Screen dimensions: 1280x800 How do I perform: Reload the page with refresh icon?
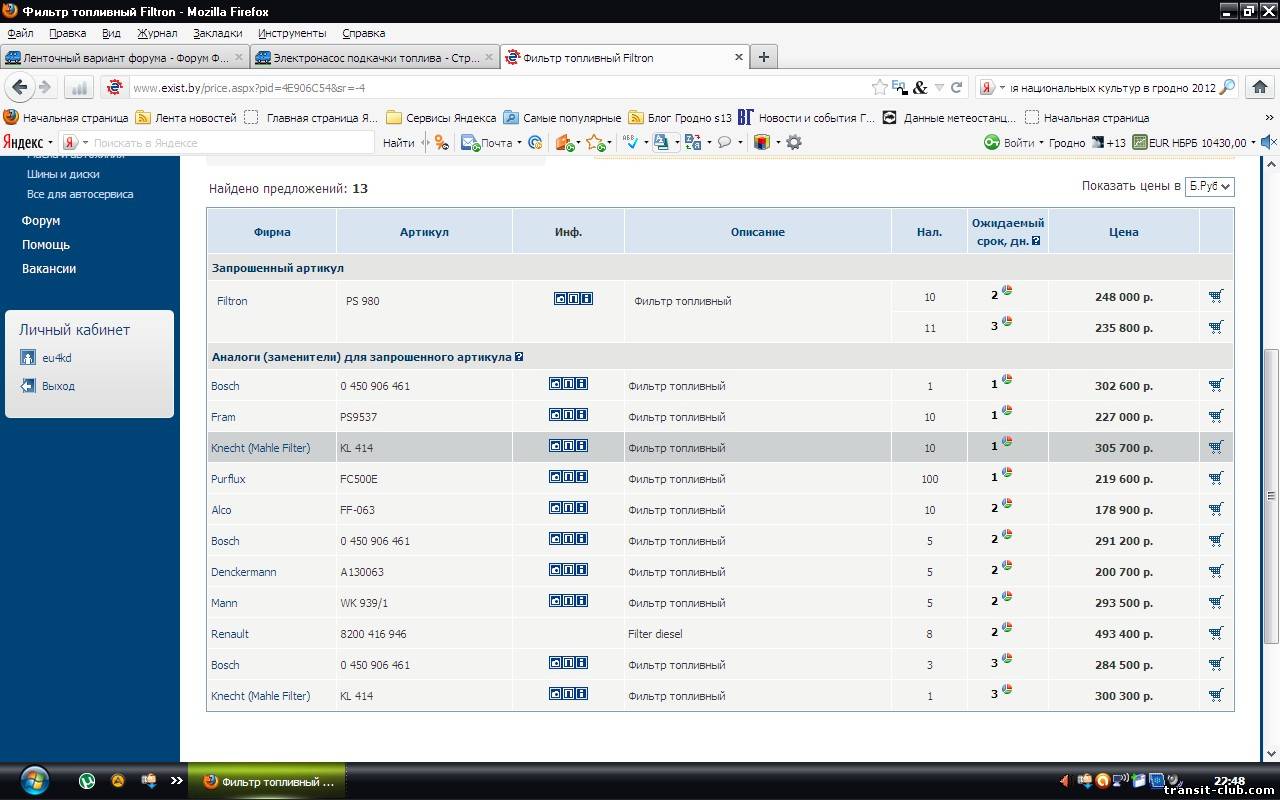coord(956,88)
